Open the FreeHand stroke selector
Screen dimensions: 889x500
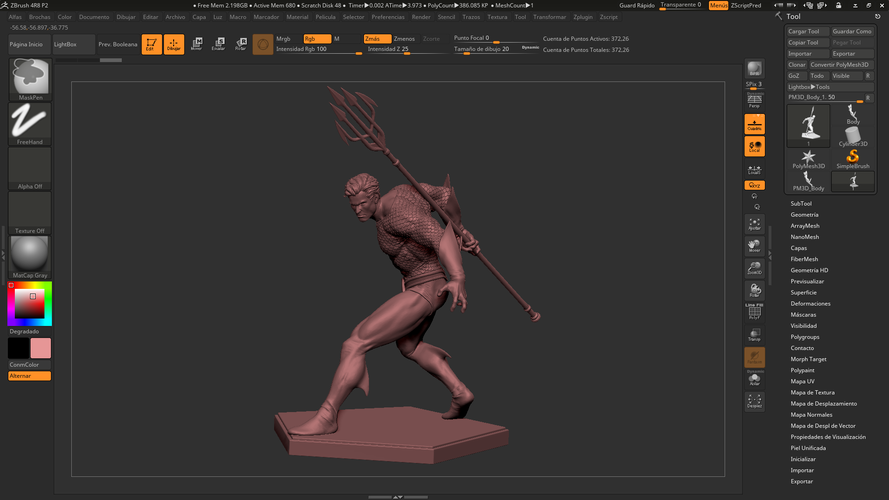[x=30, y=124]
